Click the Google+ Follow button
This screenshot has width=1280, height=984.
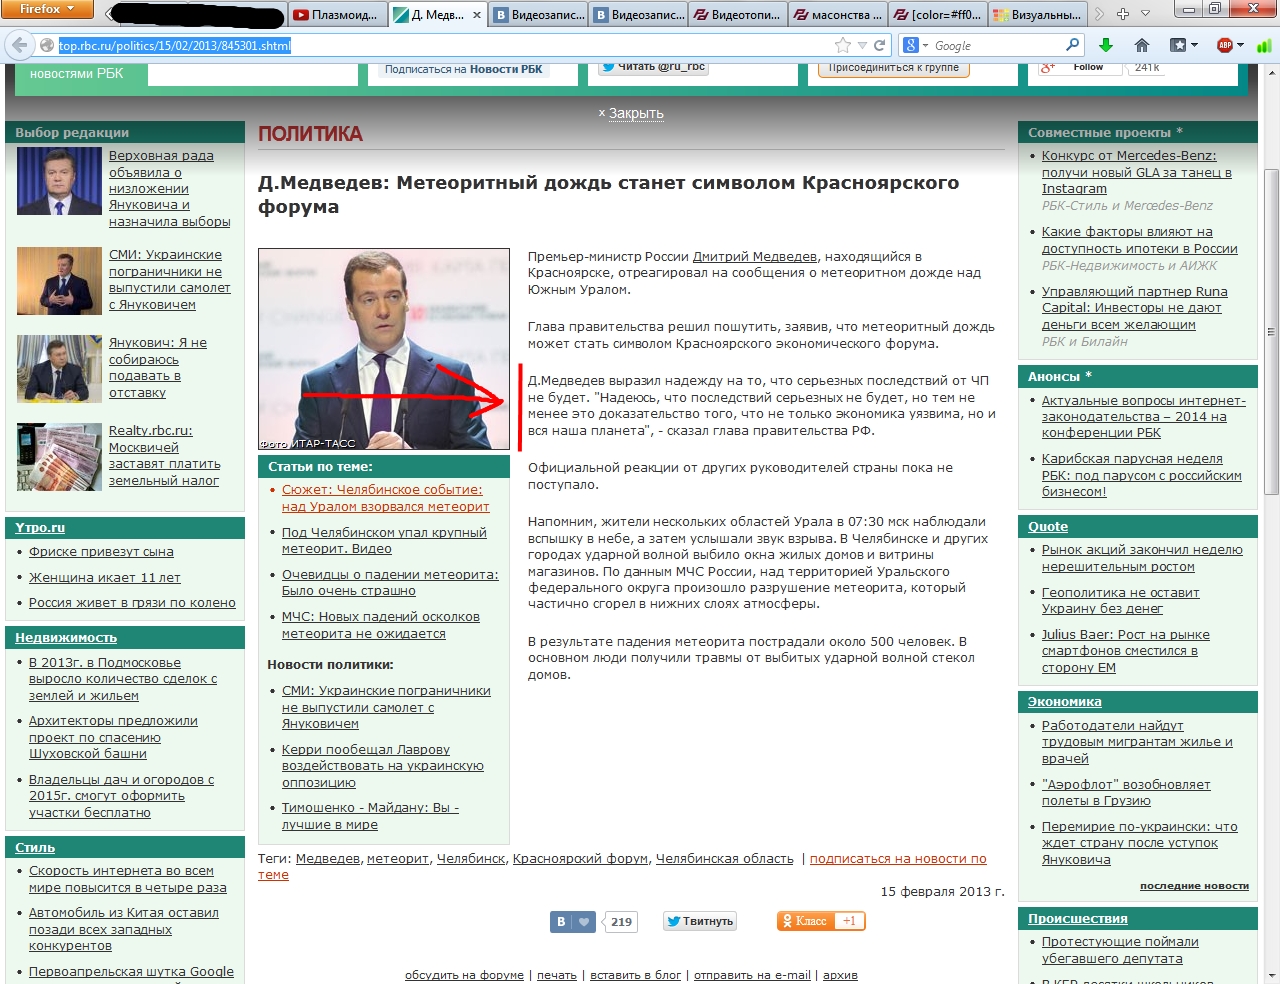pyautogui.click(x=1078, y=68)
